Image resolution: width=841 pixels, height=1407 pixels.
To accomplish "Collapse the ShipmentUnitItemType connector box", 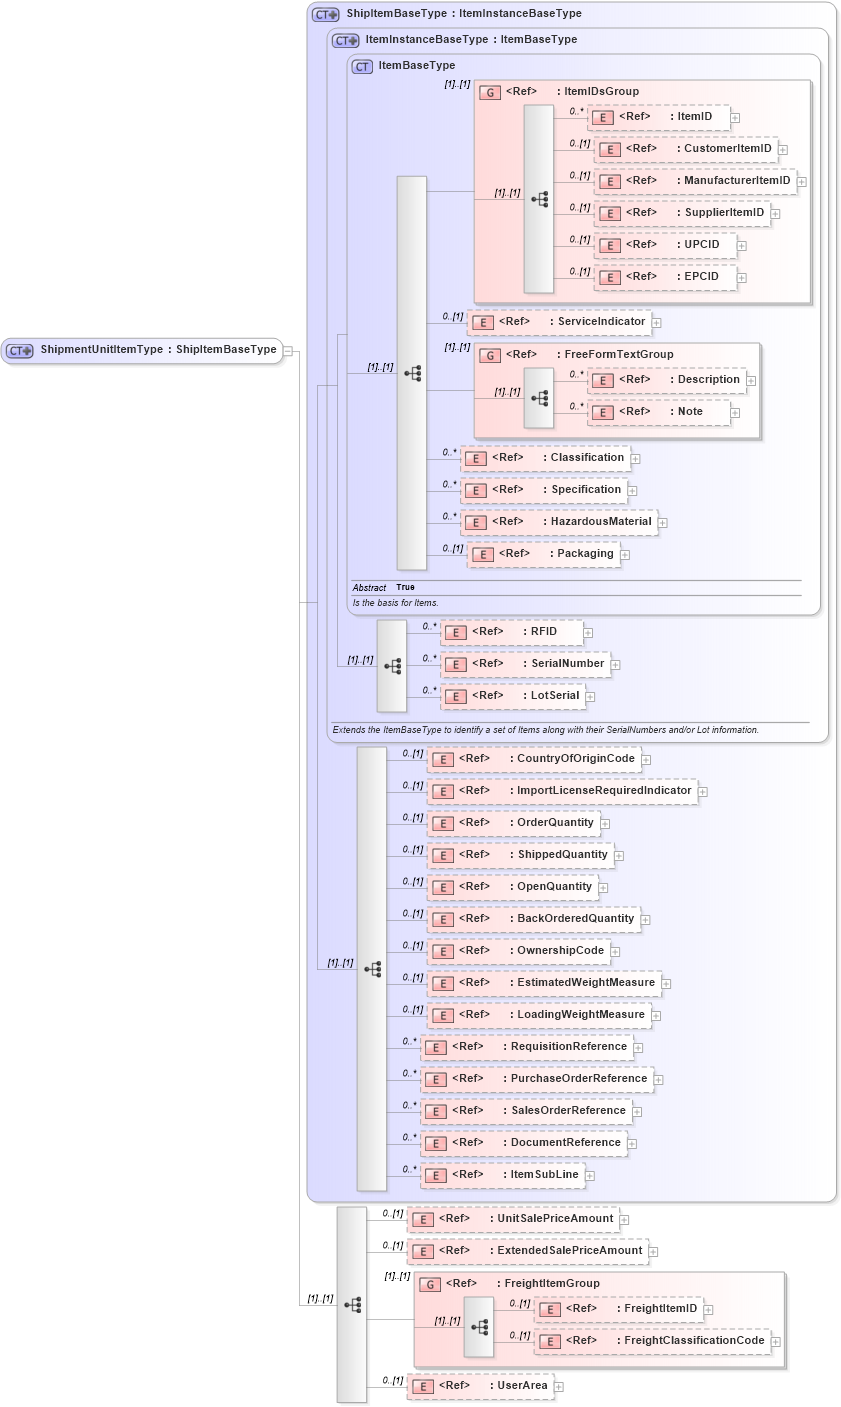I will pyautogui.click(x=288, y=351).
